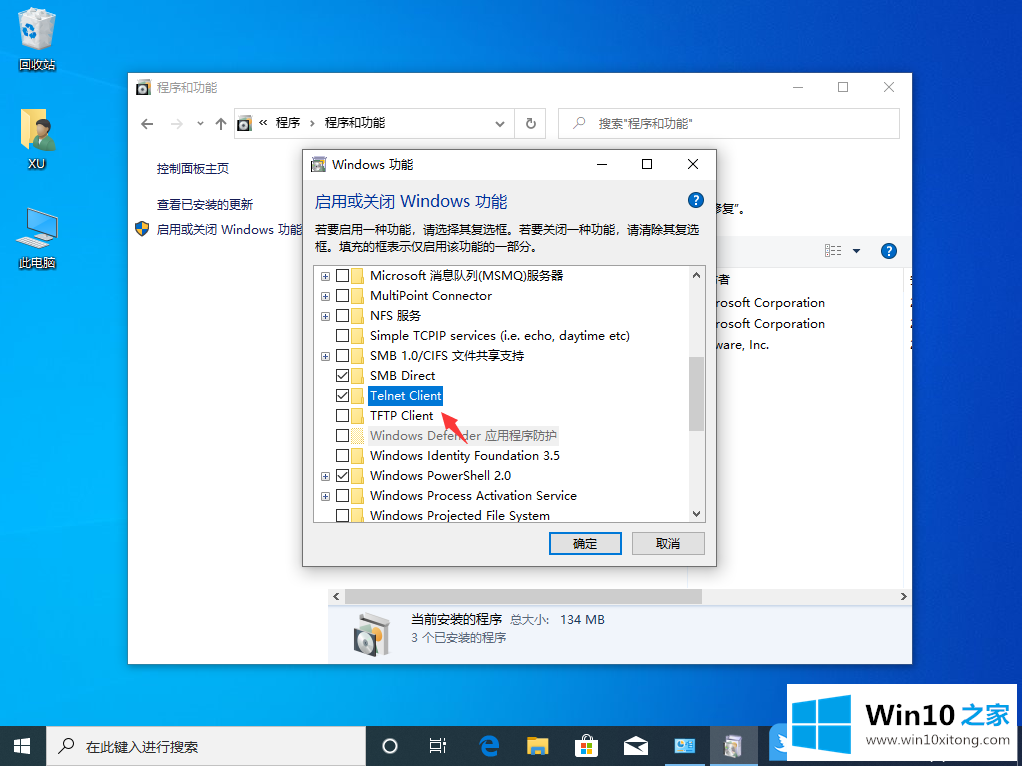Check Simple TCPIP services checkbox
Image resolution: width=1022 pixels, height=766 pixels.
pyautogui.click(x=342, y=336)
